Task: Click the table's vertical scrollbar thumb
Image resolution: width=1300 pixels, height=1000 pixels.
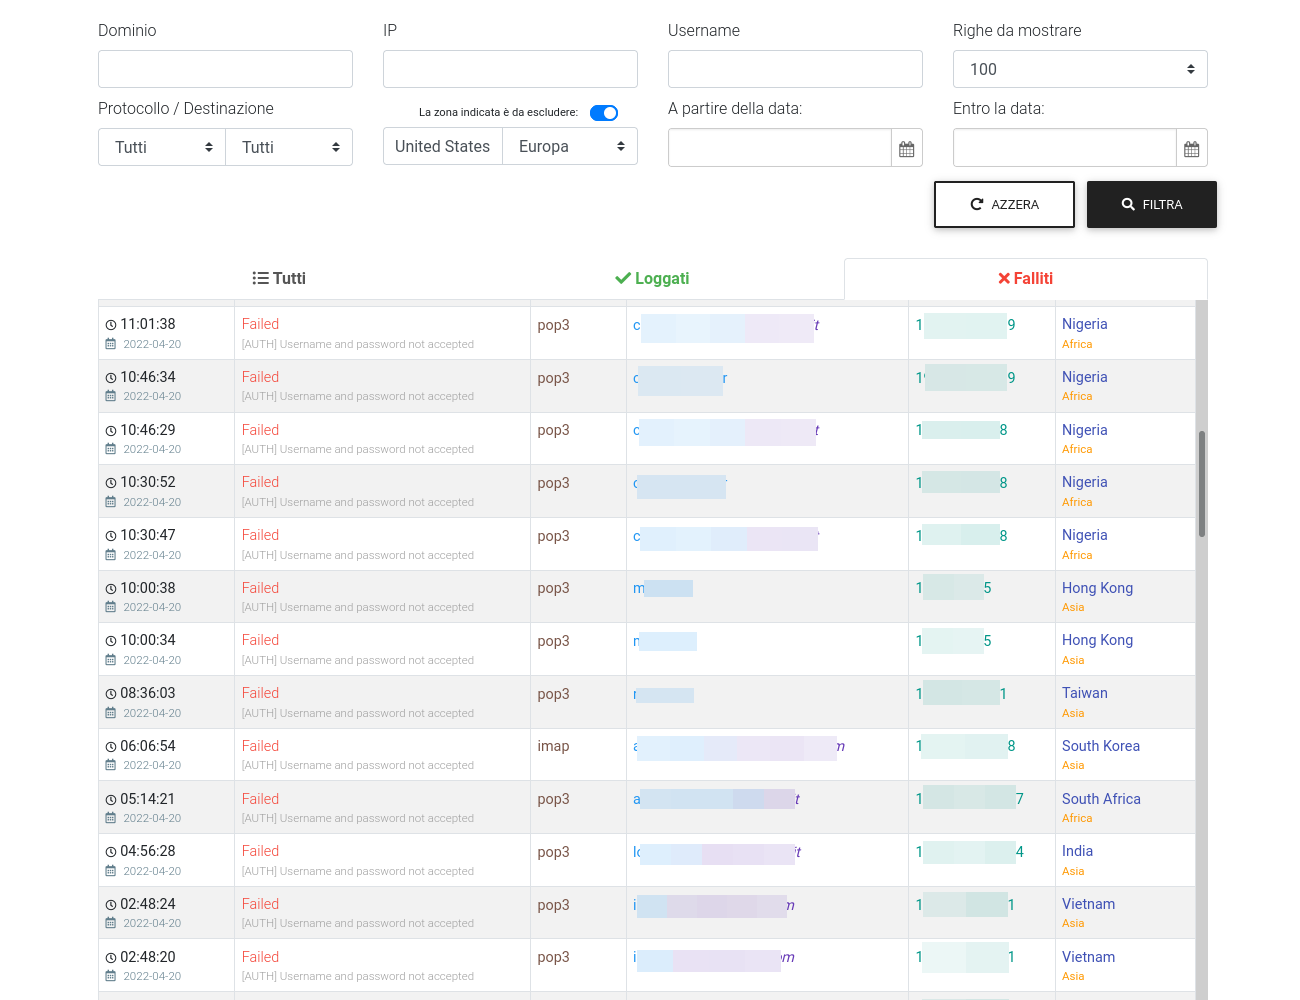Action: (x=1202, y=483)
